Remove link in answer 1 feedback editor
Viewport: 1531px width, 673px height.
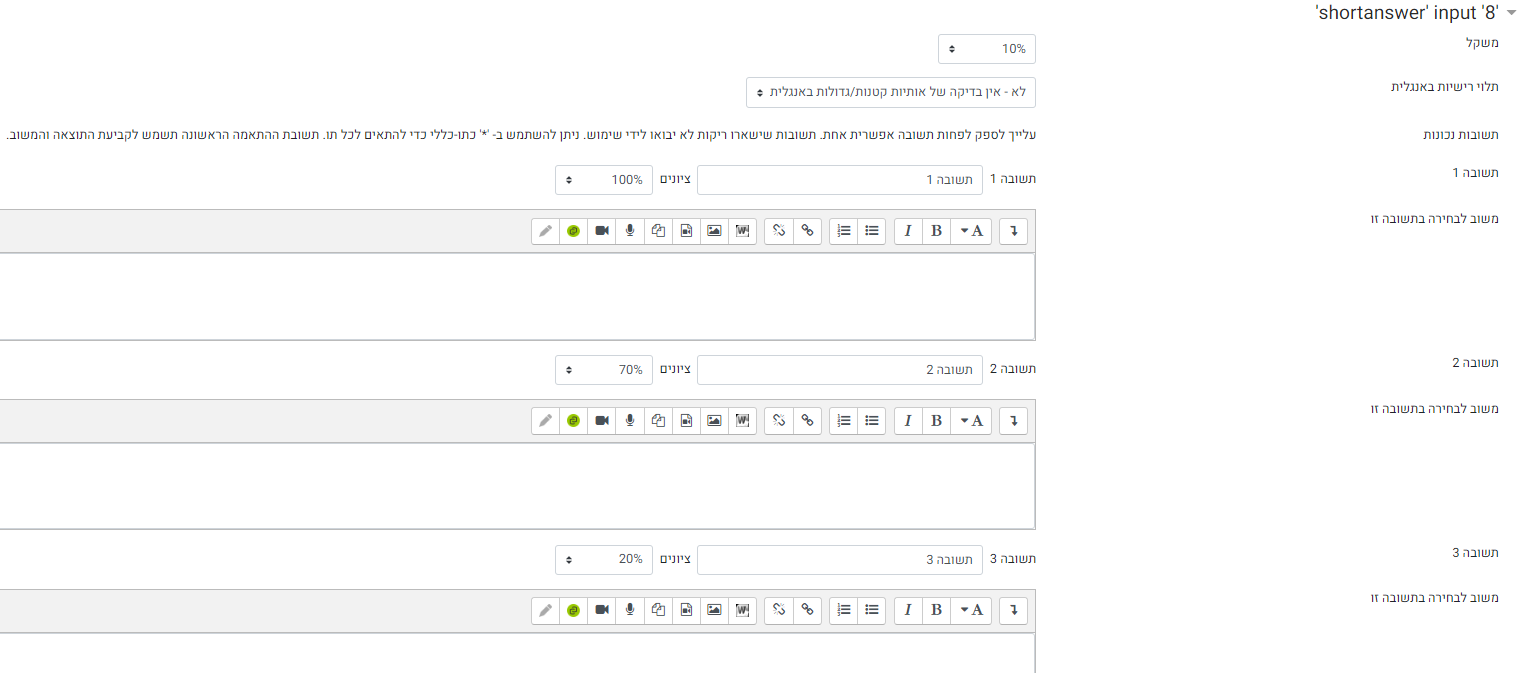(x=779, y=231)
